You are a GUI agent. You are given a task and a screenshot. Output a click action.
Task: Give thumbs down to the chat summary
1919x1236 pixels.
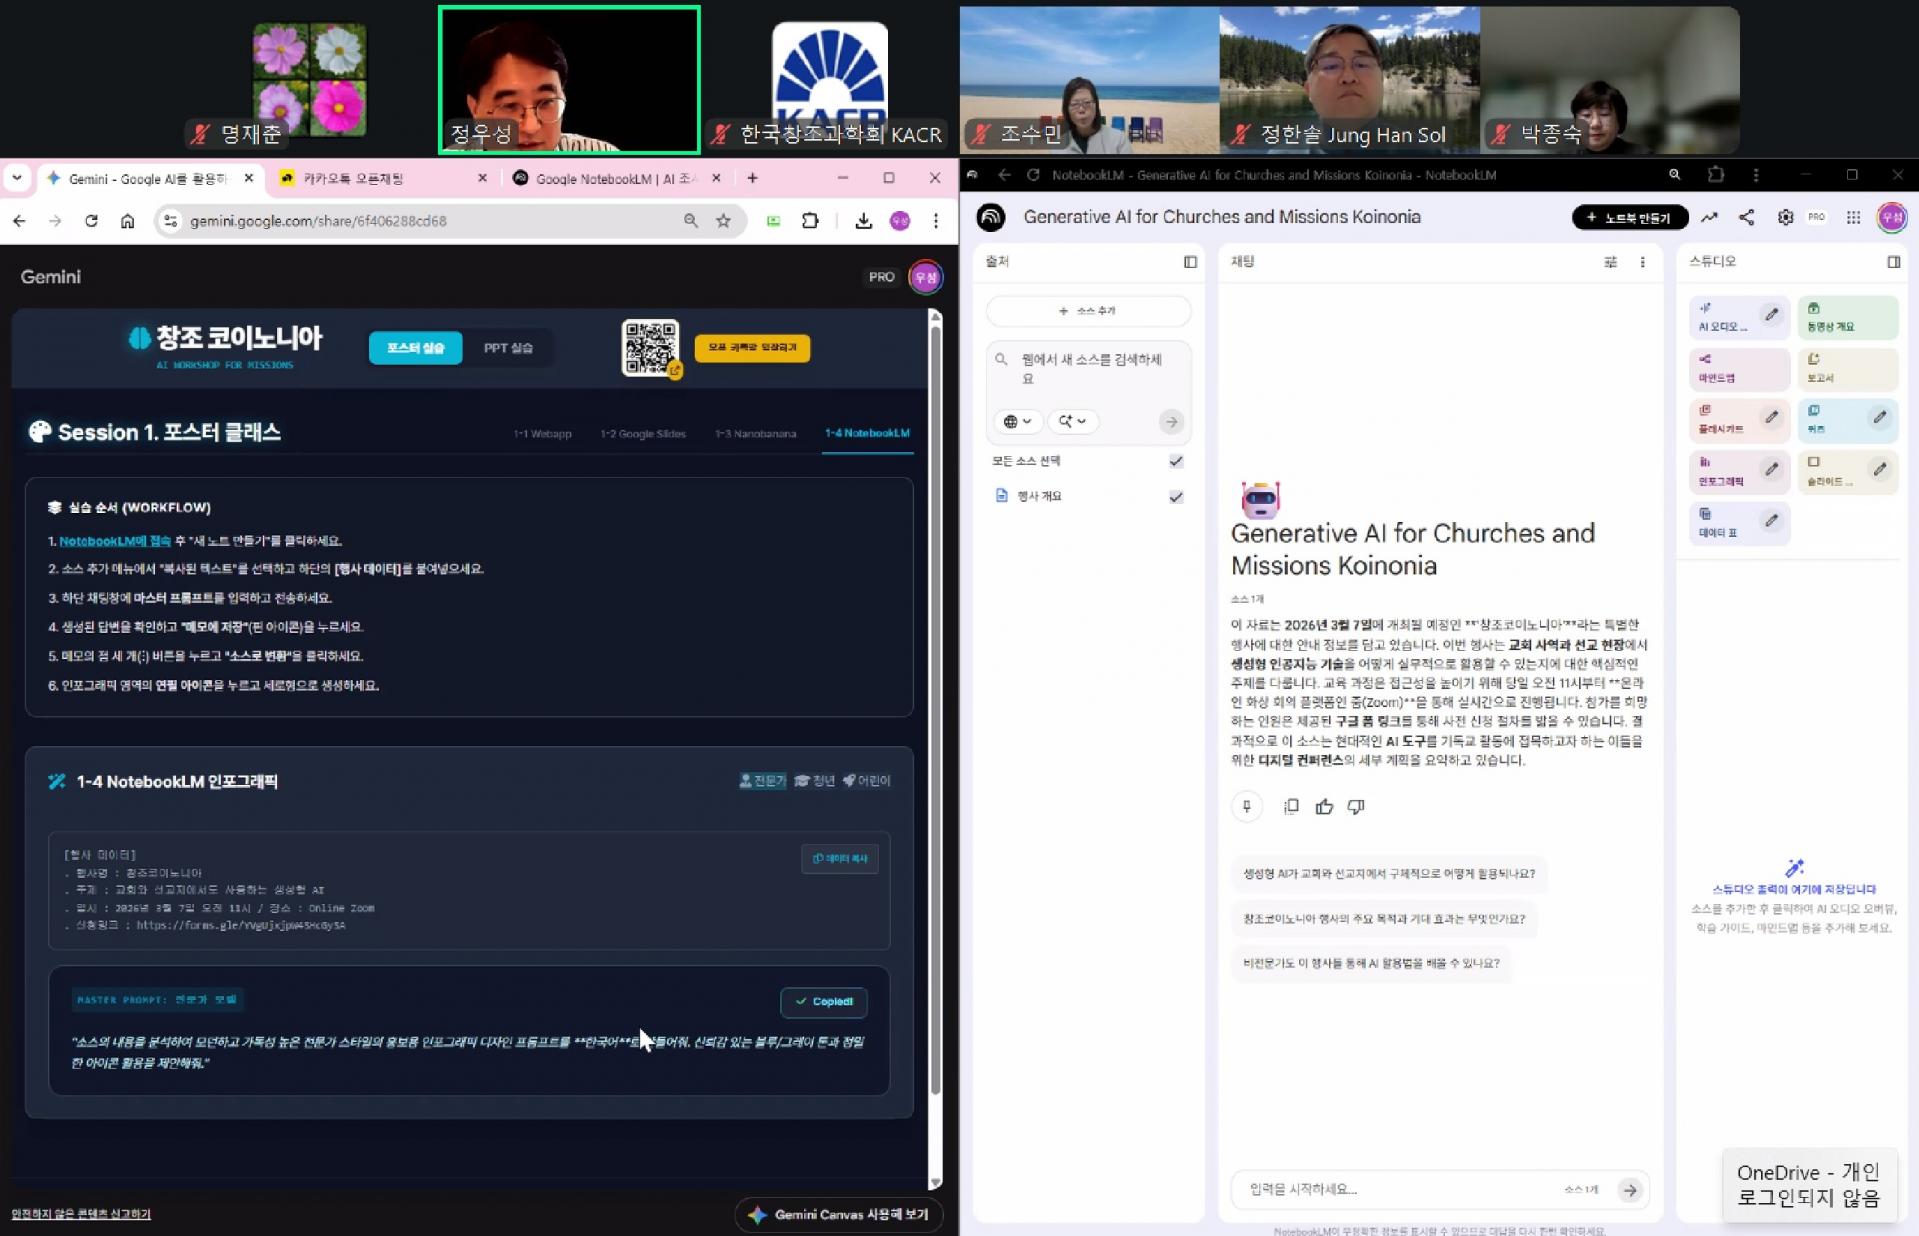1356,807
